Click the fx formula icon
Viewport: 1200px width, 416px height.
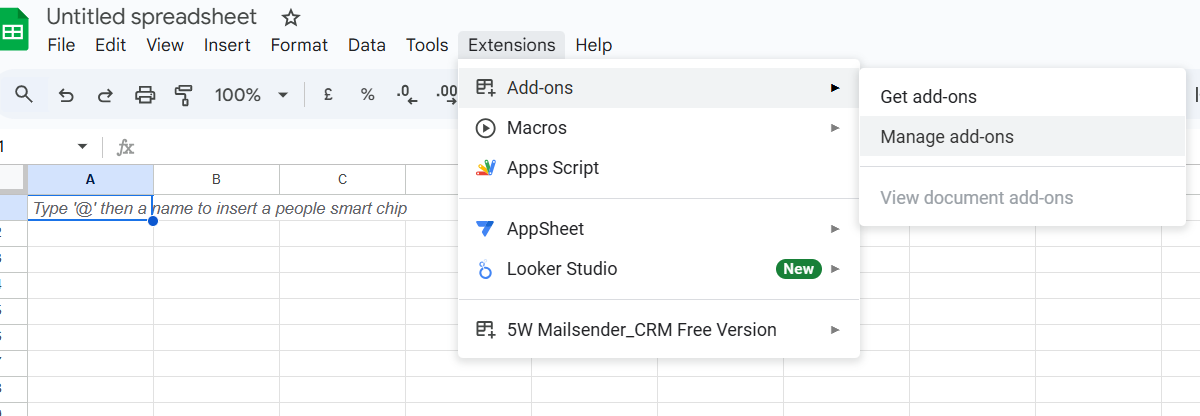tap(125, 147)
